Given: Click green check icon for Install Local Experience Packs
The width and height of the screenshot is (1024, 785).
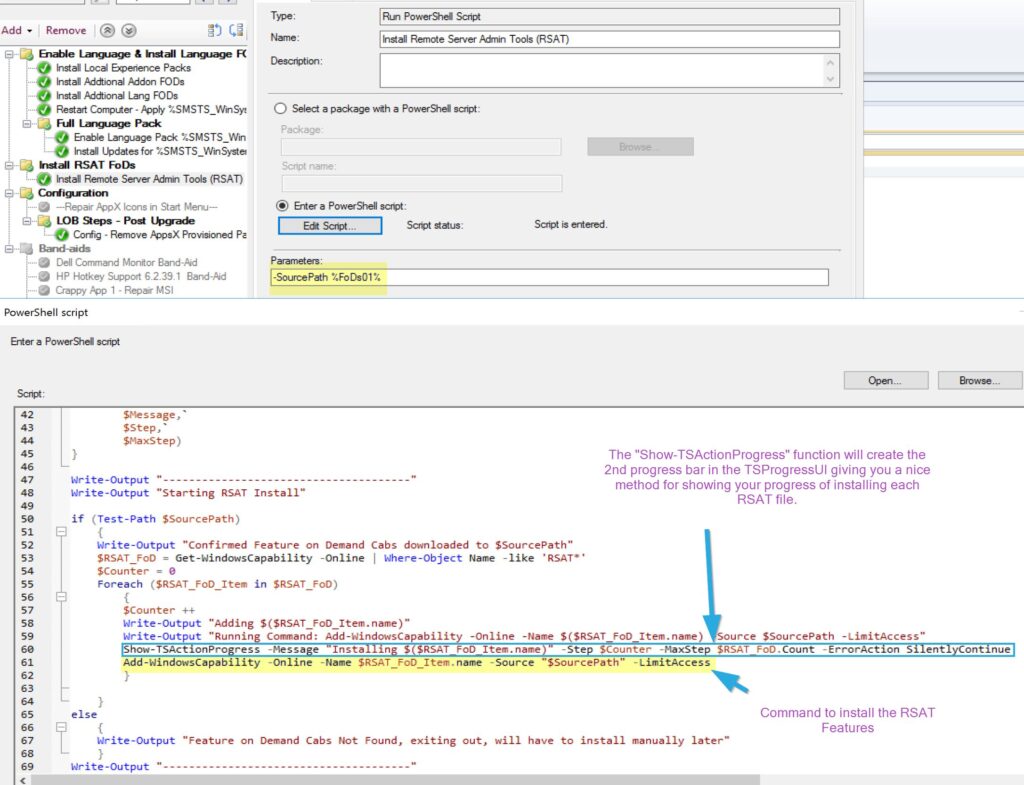Looking at the screenshot, I should click(x=44, y=68).
